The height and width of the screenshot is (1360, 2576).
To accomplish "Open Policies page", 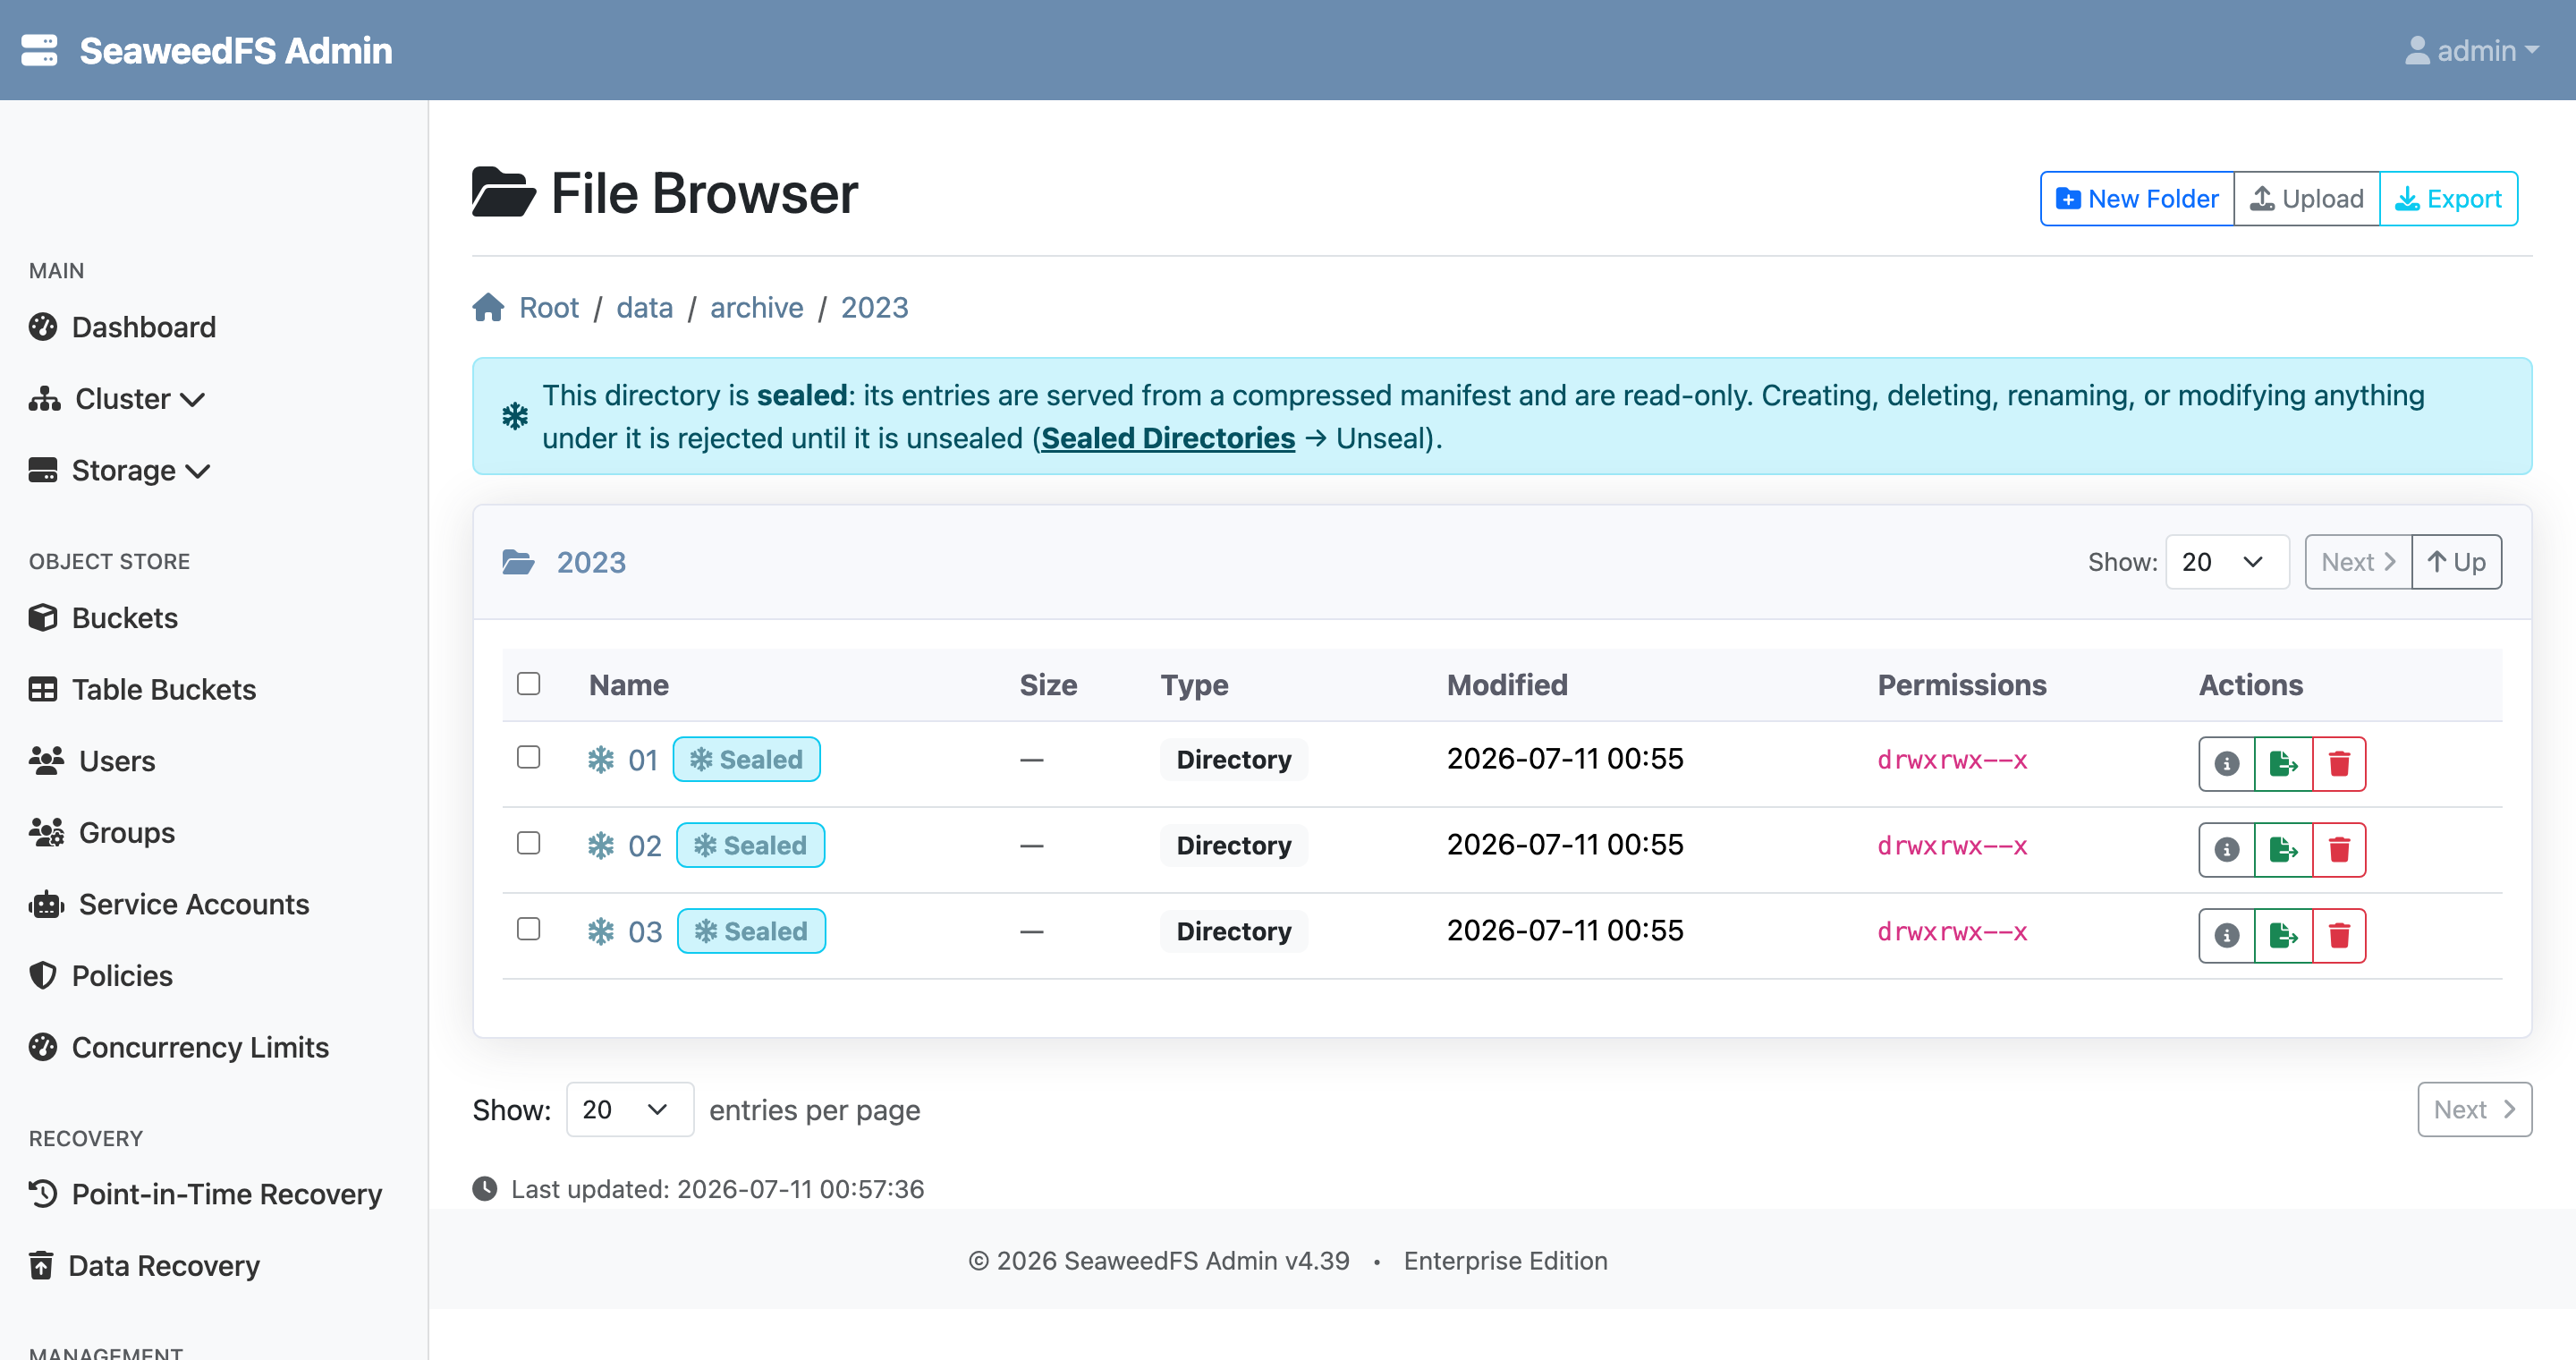I will point(101,975).
